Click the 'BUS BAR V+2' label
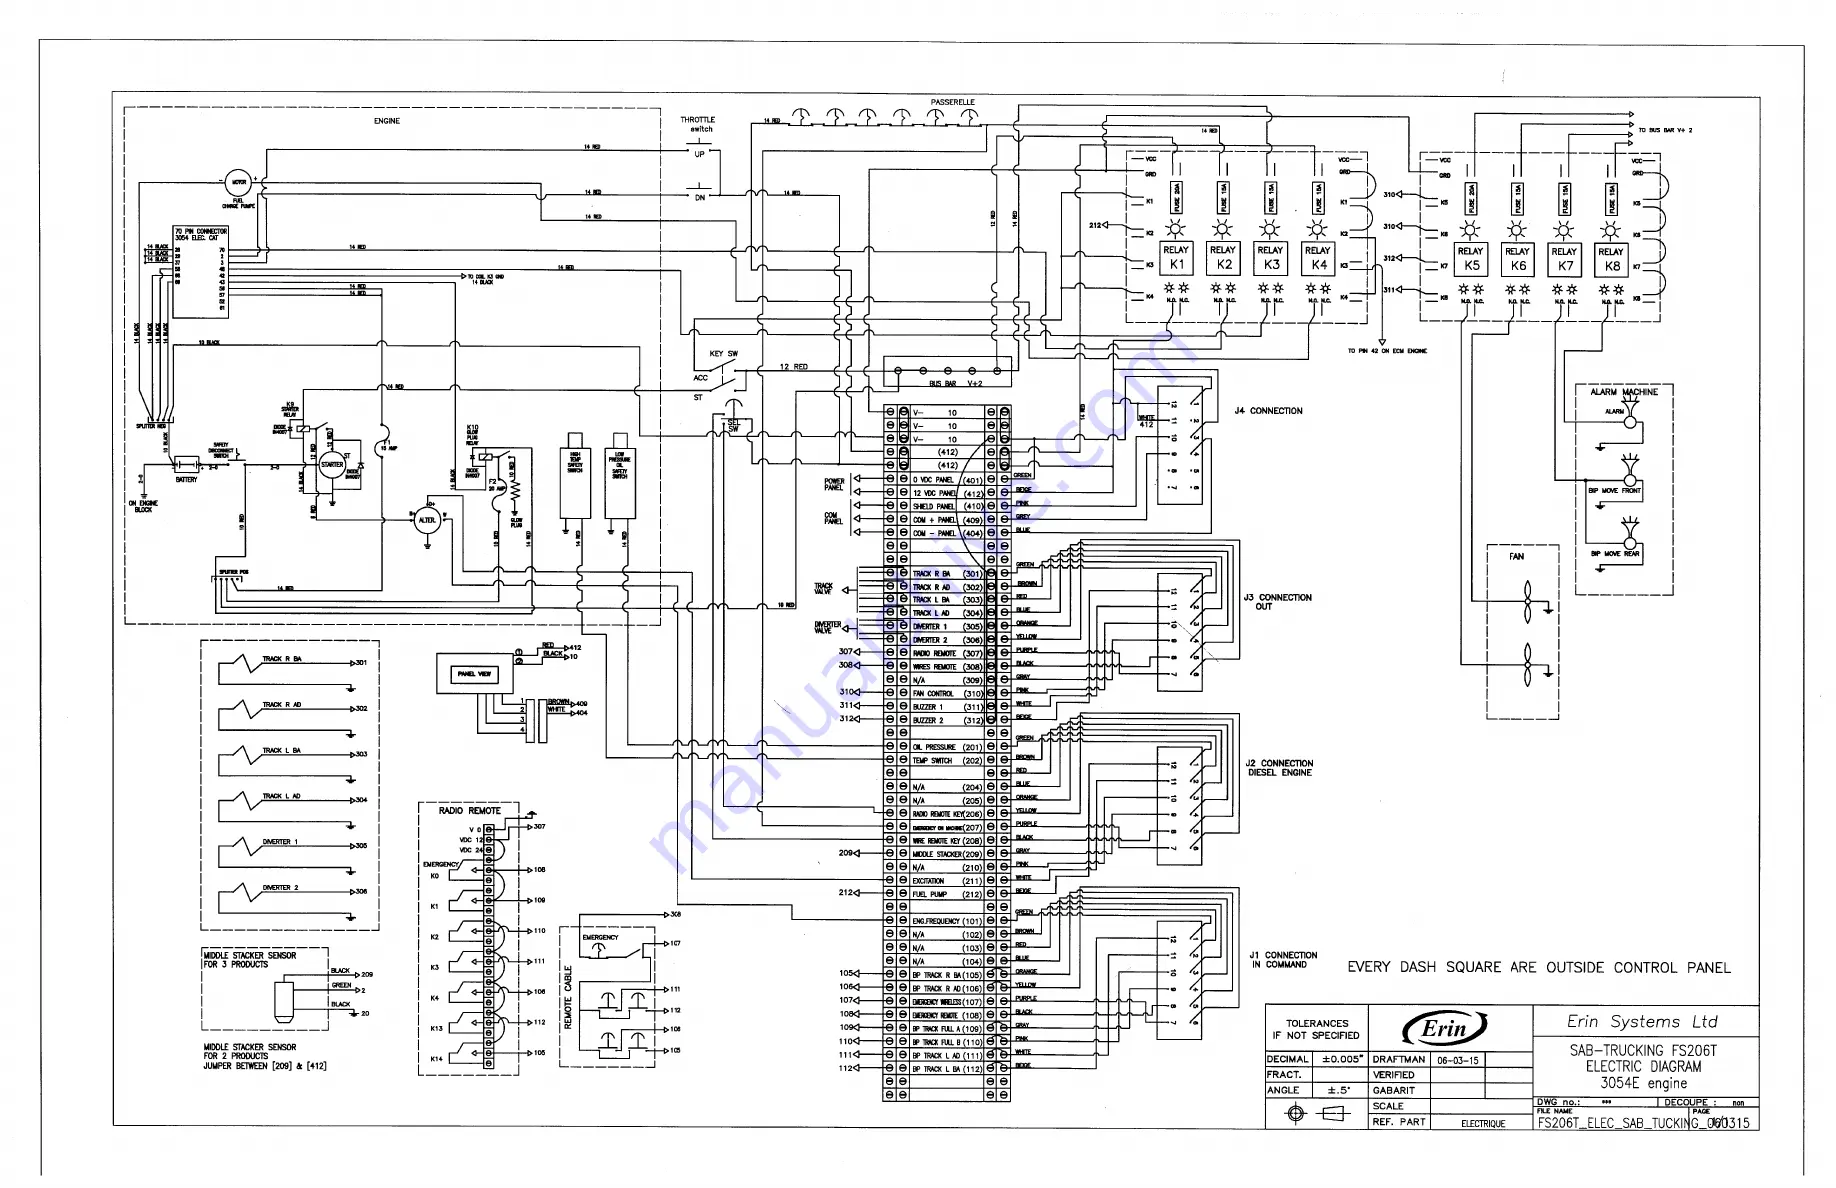The height and width of the screenshot is (1188, 1836). pos(956,384)
